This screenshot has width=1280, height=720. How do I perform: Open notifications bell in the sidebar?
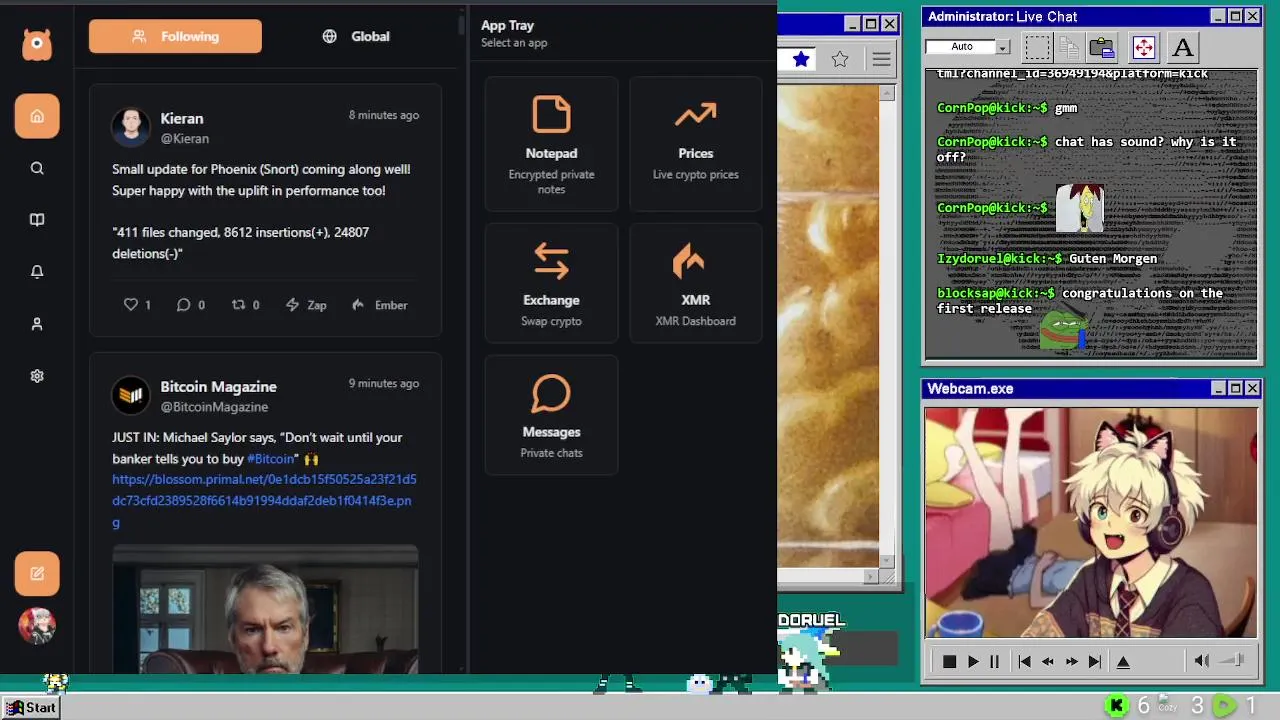click(37, 272)
